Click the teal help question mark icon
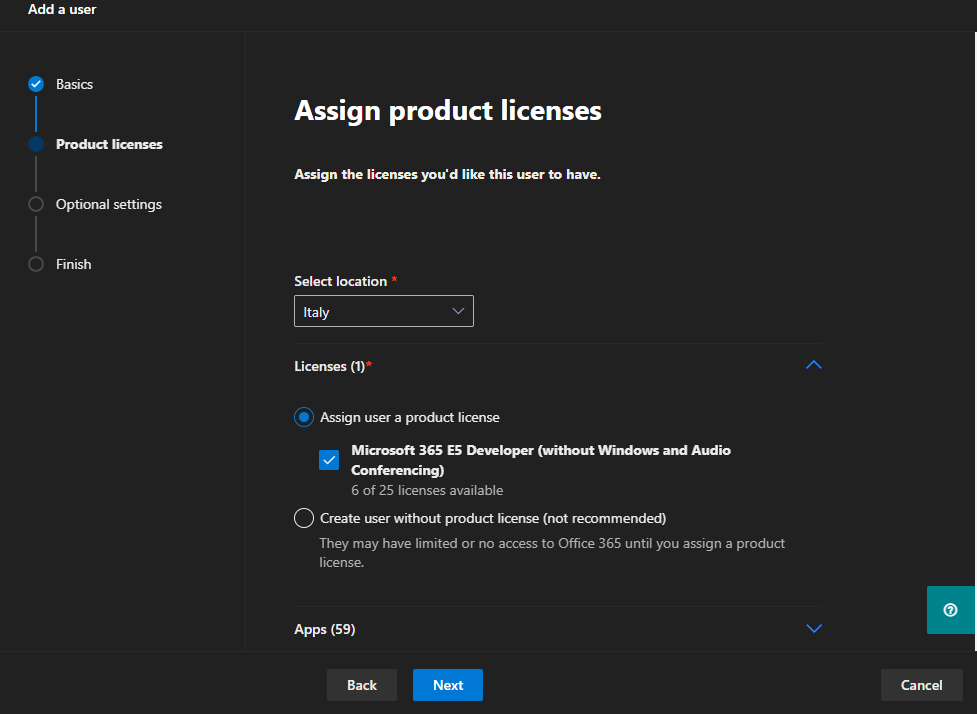The height and width of the screenshot is (714, 977). coord(950,609)
